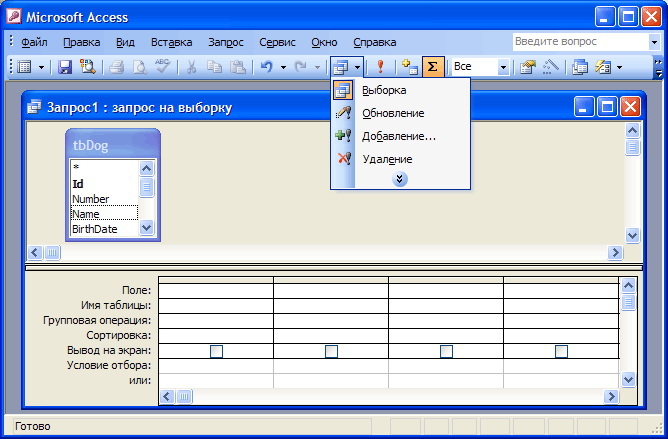This screenshot has width=668, height=439.
Task: Click the 'Введите вопрос' help input box
Action: [x=580, y=42]
